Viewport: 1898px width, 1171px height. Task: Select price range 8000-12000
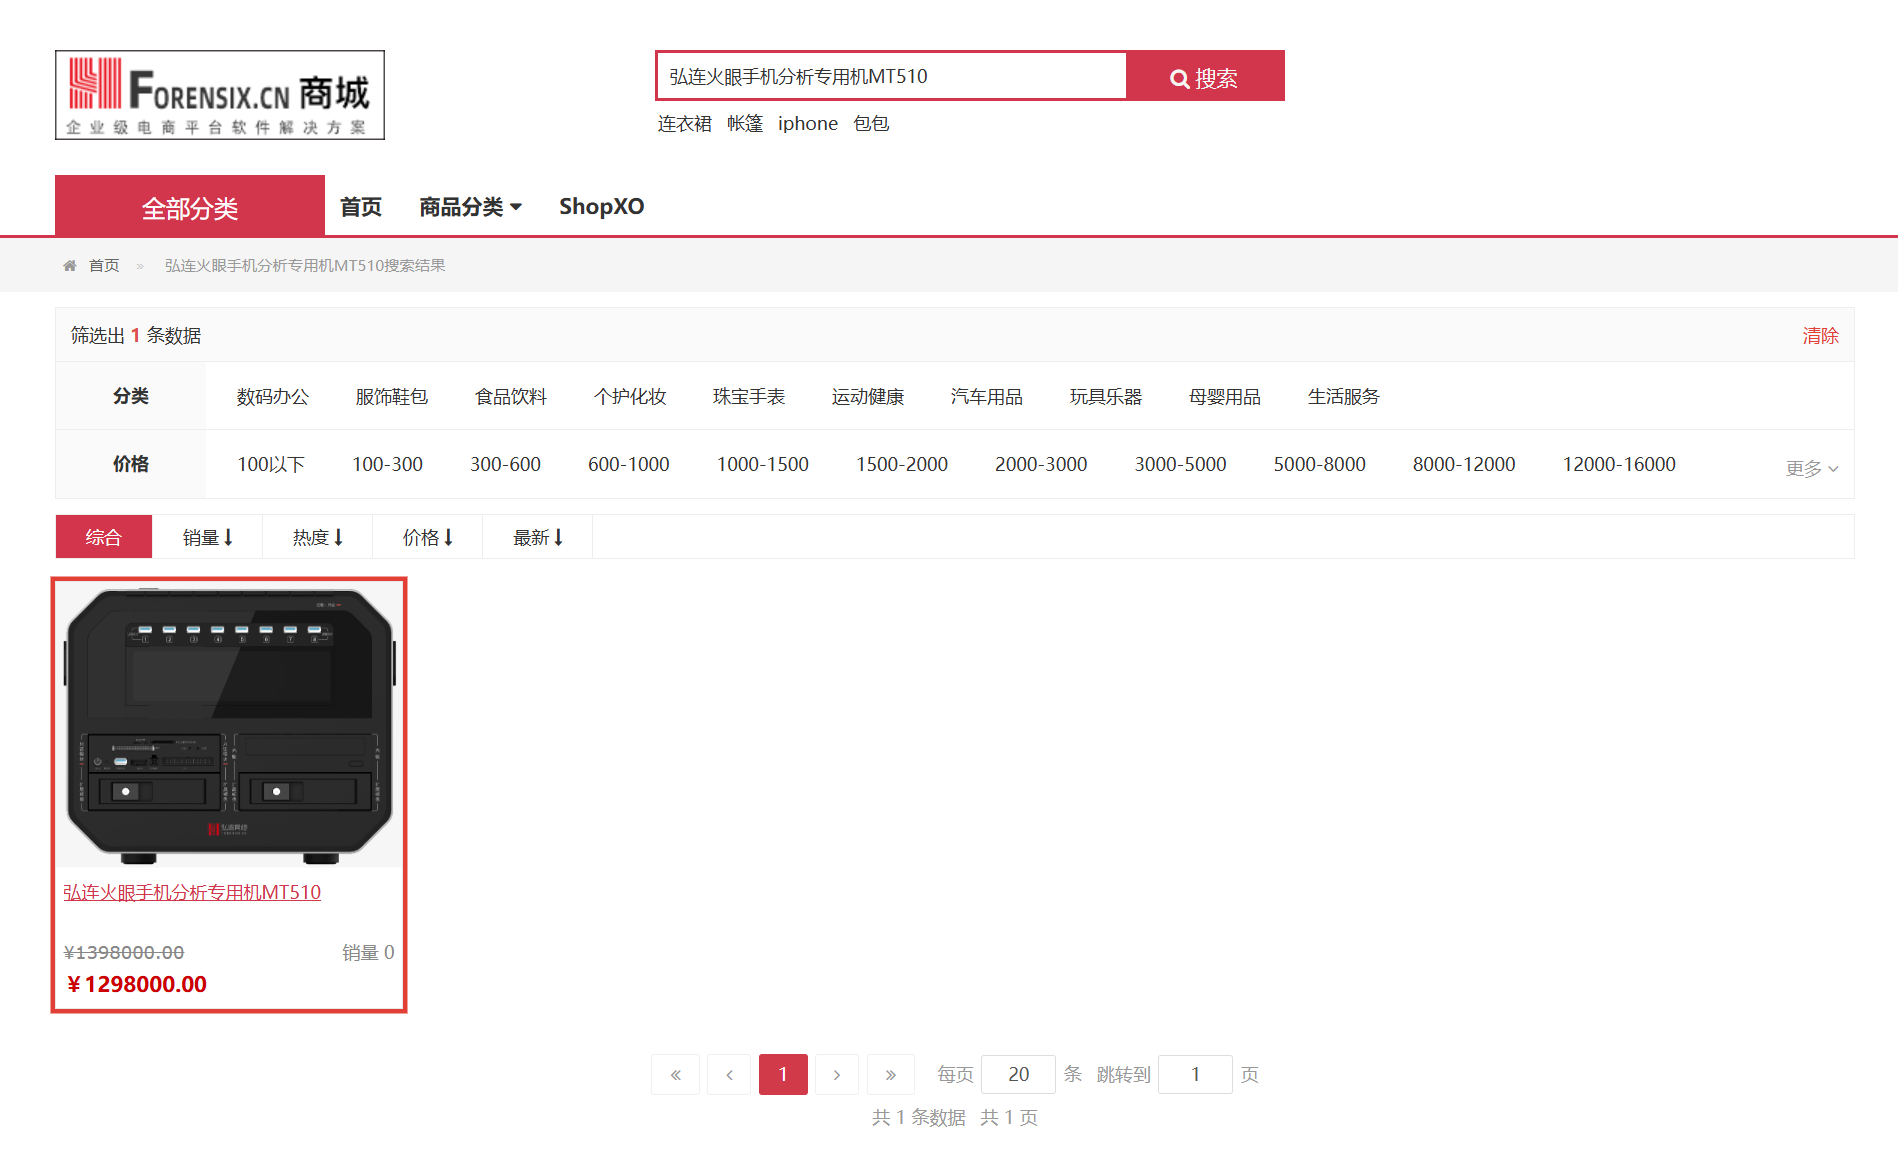(1464, 465)
